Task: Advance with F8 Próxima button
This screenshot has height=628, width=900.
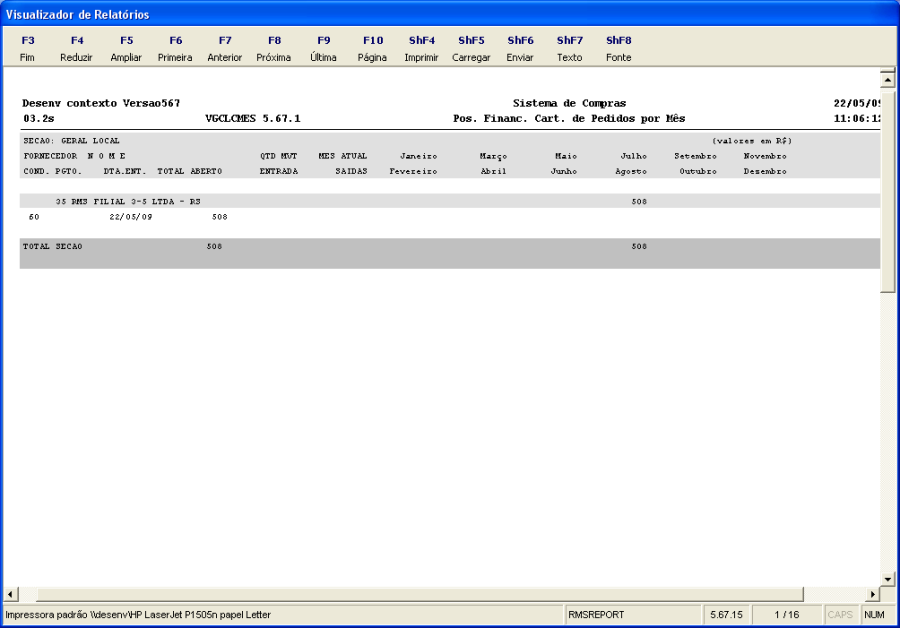Action: [274, 49]
